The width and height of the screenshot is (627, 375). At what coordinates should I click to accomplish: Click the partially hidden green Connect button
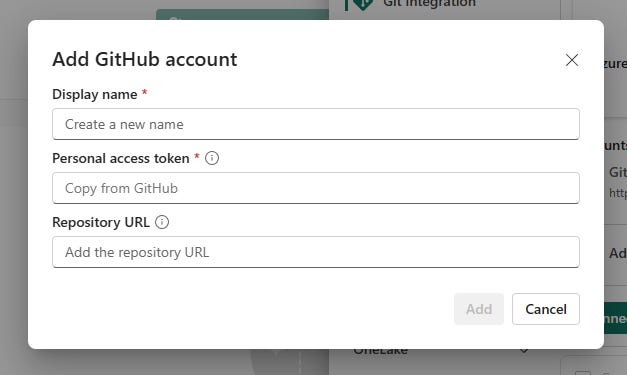(615, 318)
